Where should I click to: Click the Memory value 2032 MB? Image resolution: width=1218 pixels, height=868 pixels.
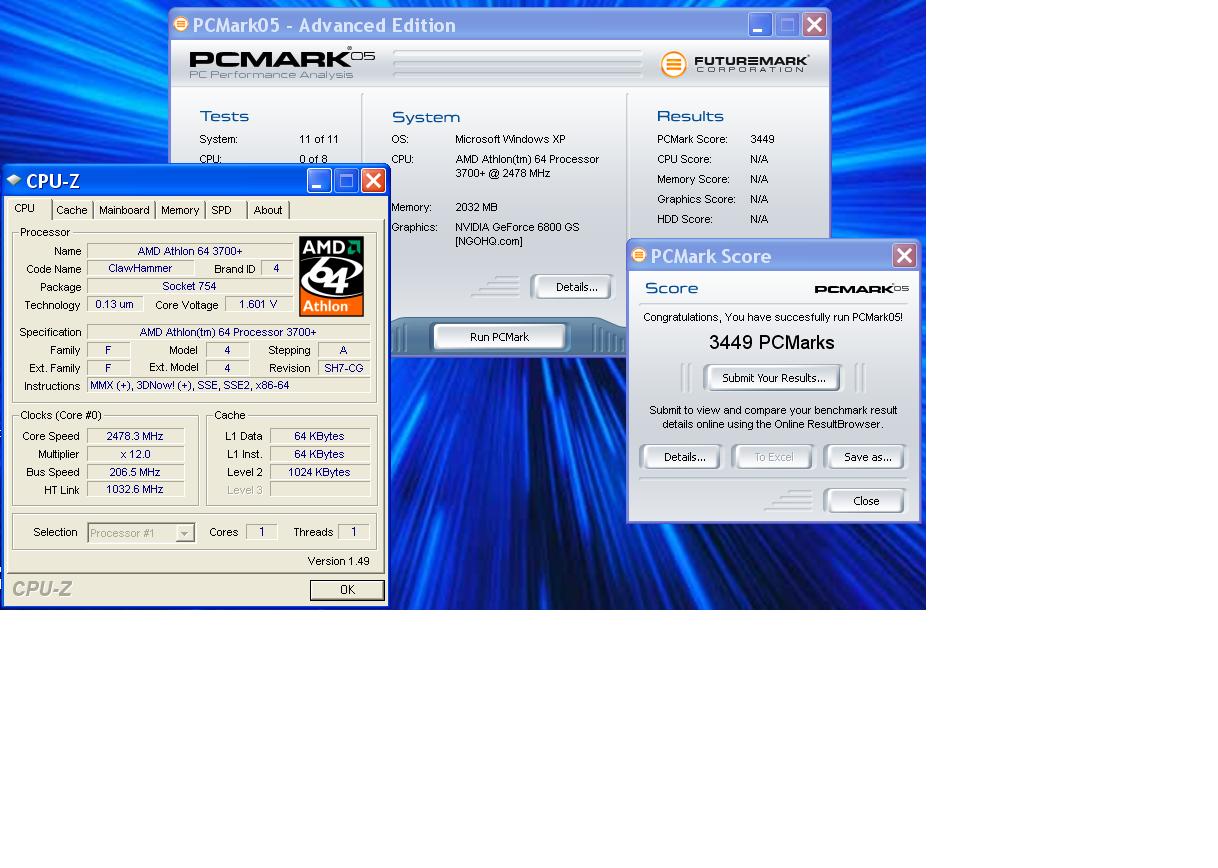pyautogui.click(x=476, y=207)
